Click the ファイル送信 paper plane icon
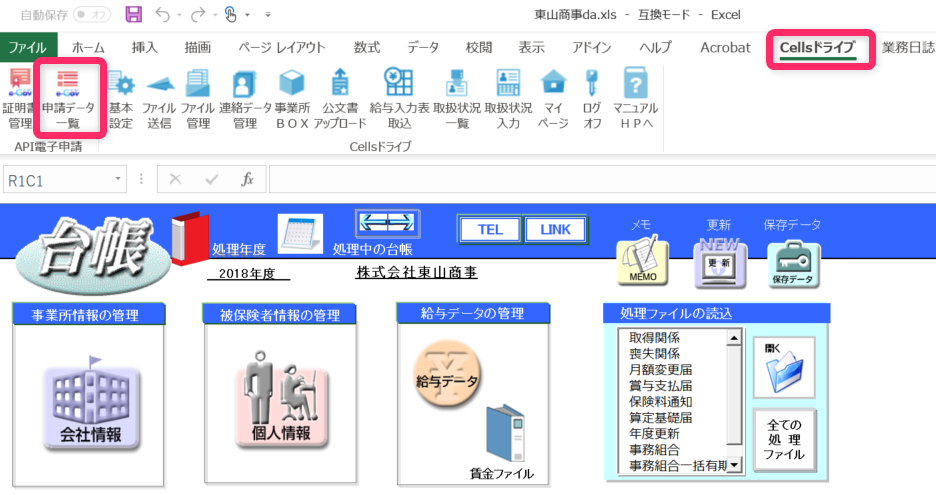The width and height of the screenshot is (936, 495). coord(159,99)
